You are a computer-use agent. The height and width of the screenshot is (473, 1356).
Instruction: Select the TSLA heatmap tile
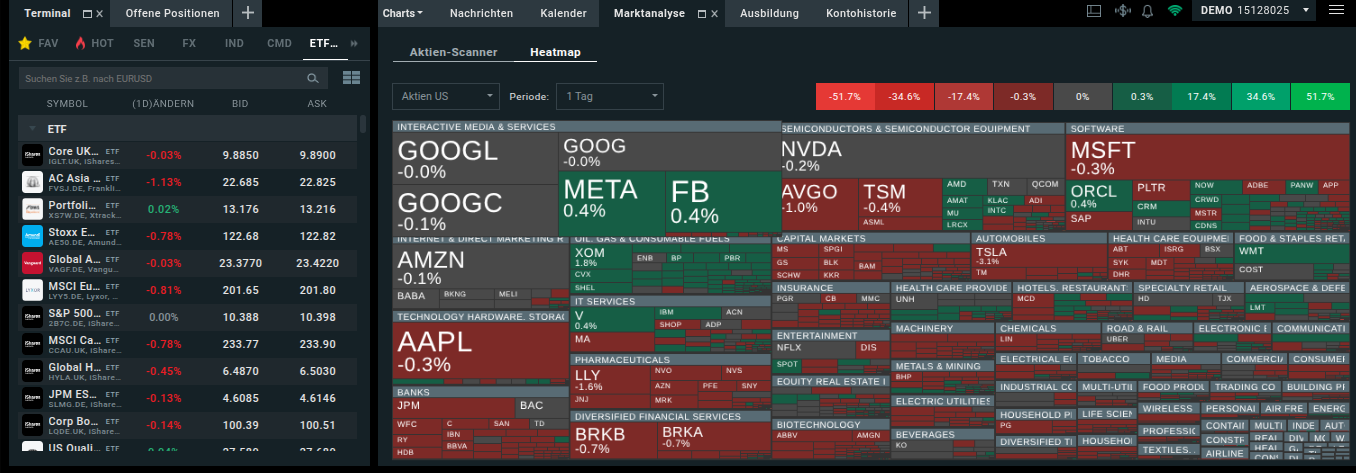click(x=1038, y=256)
